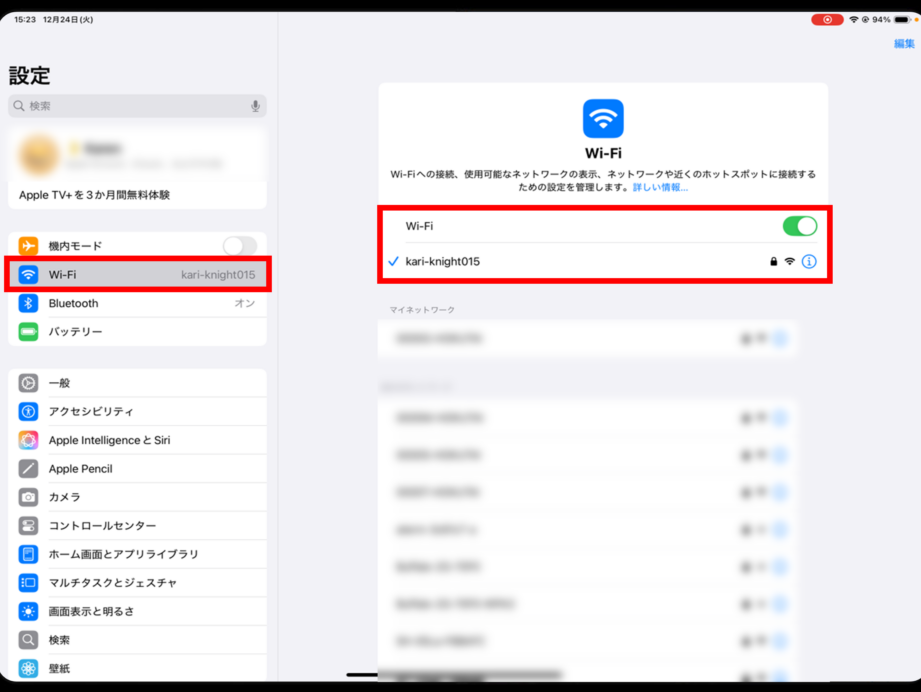
Task: Open the Wi-Fi row in the sidebar
Action: 137,274
